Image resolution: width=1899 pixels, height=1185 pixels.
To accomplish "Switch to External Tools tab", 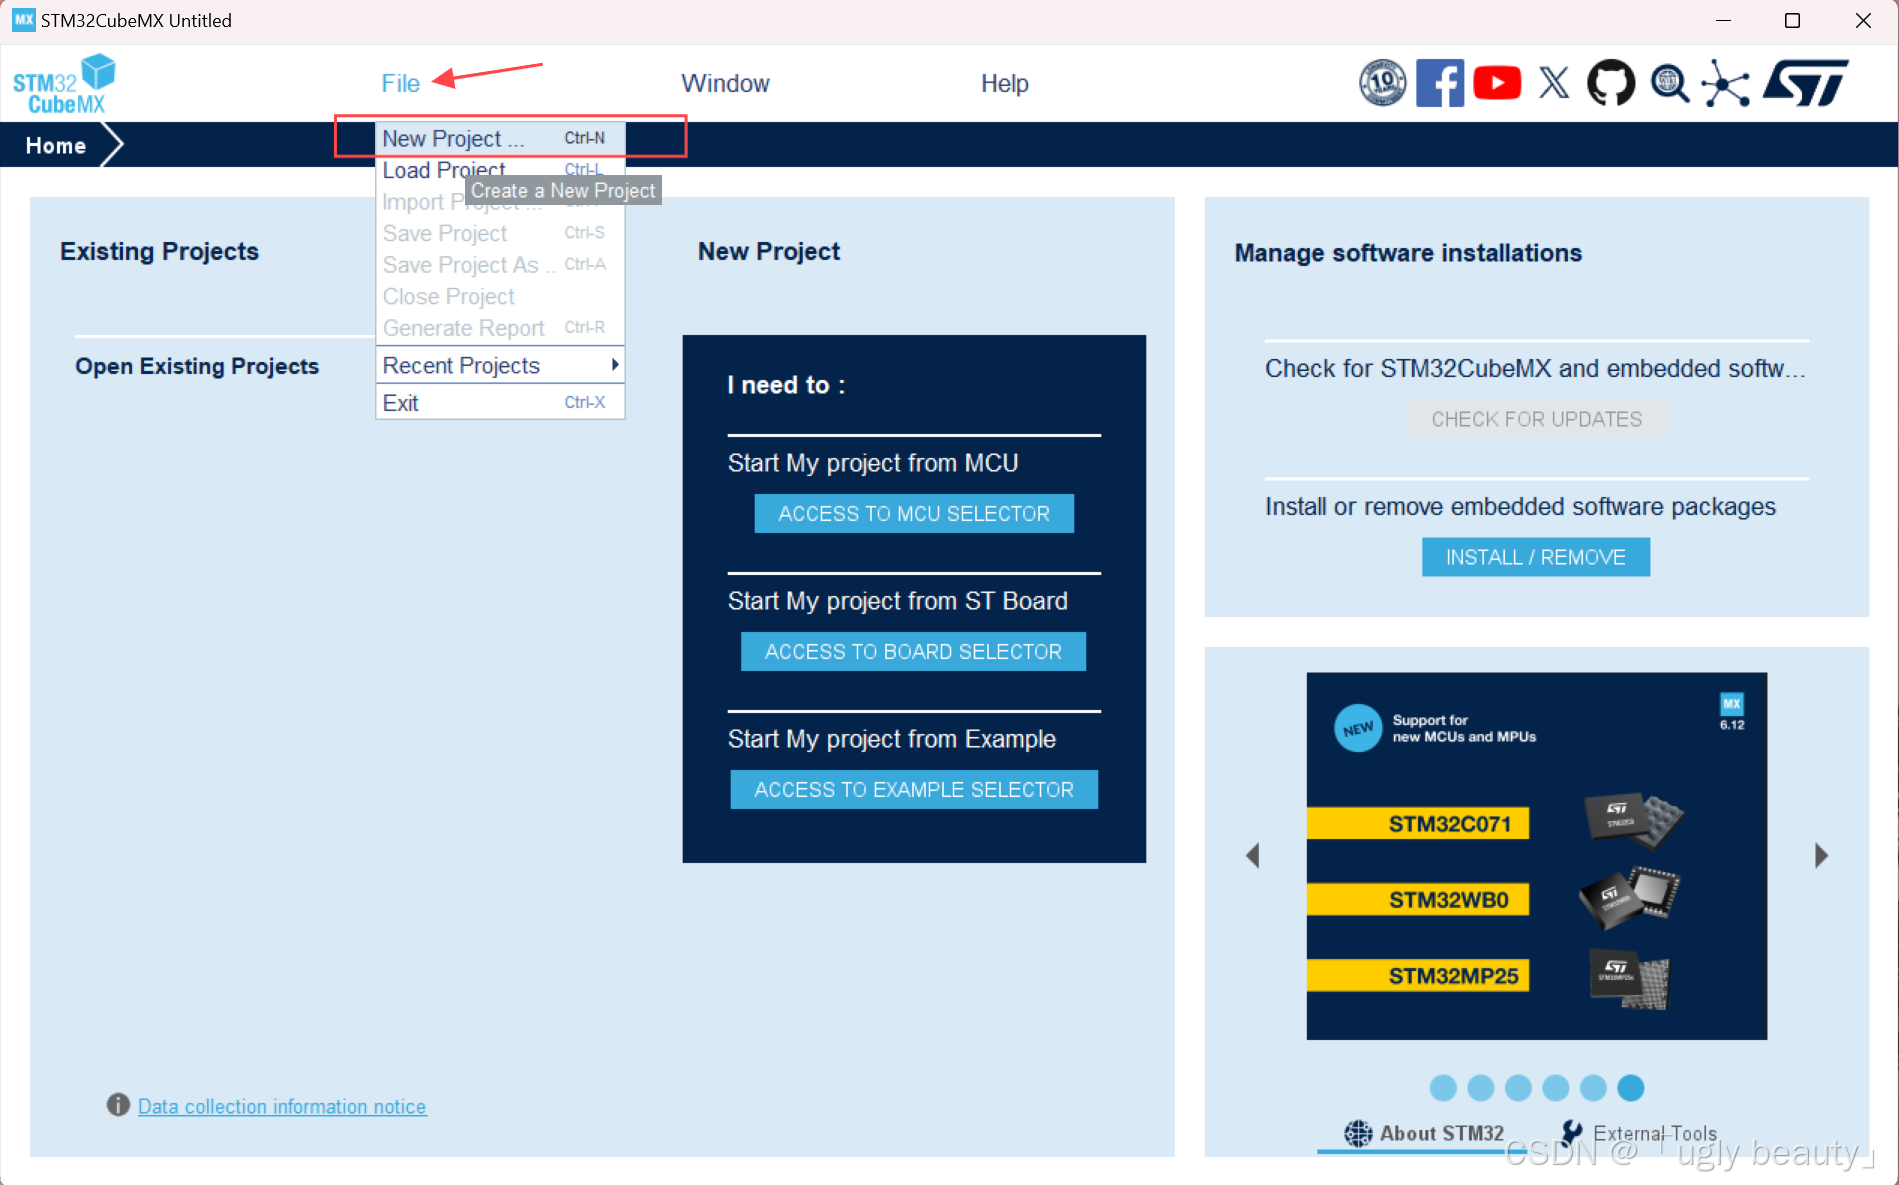I will pos(1638,1133).
